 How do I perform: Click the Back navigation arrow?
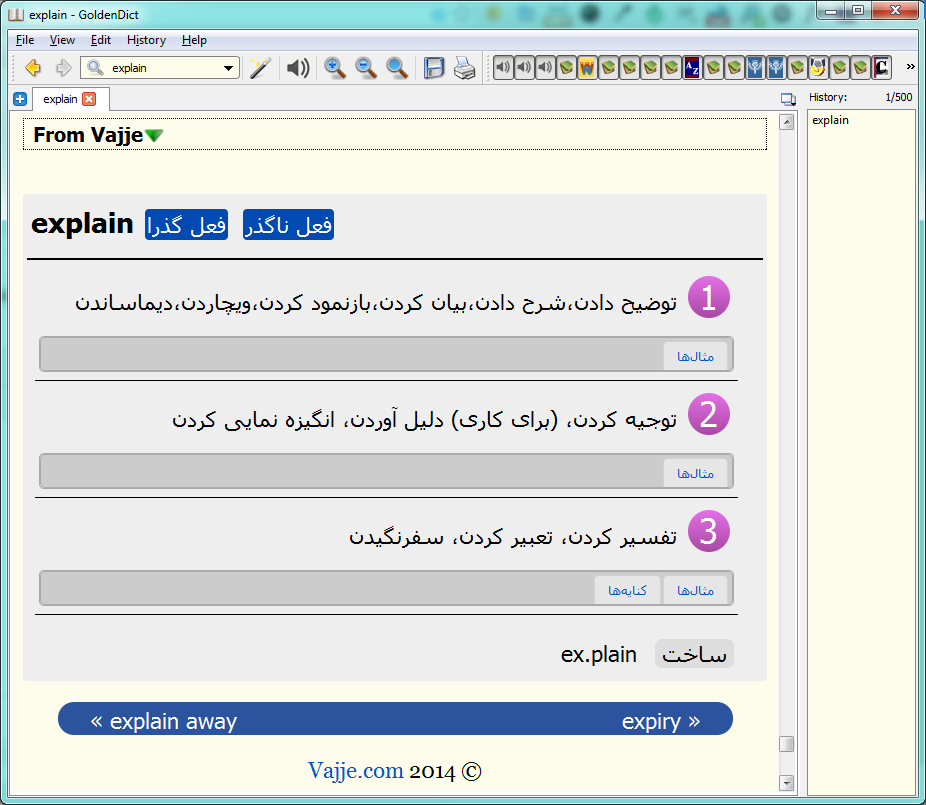point(32,68)
